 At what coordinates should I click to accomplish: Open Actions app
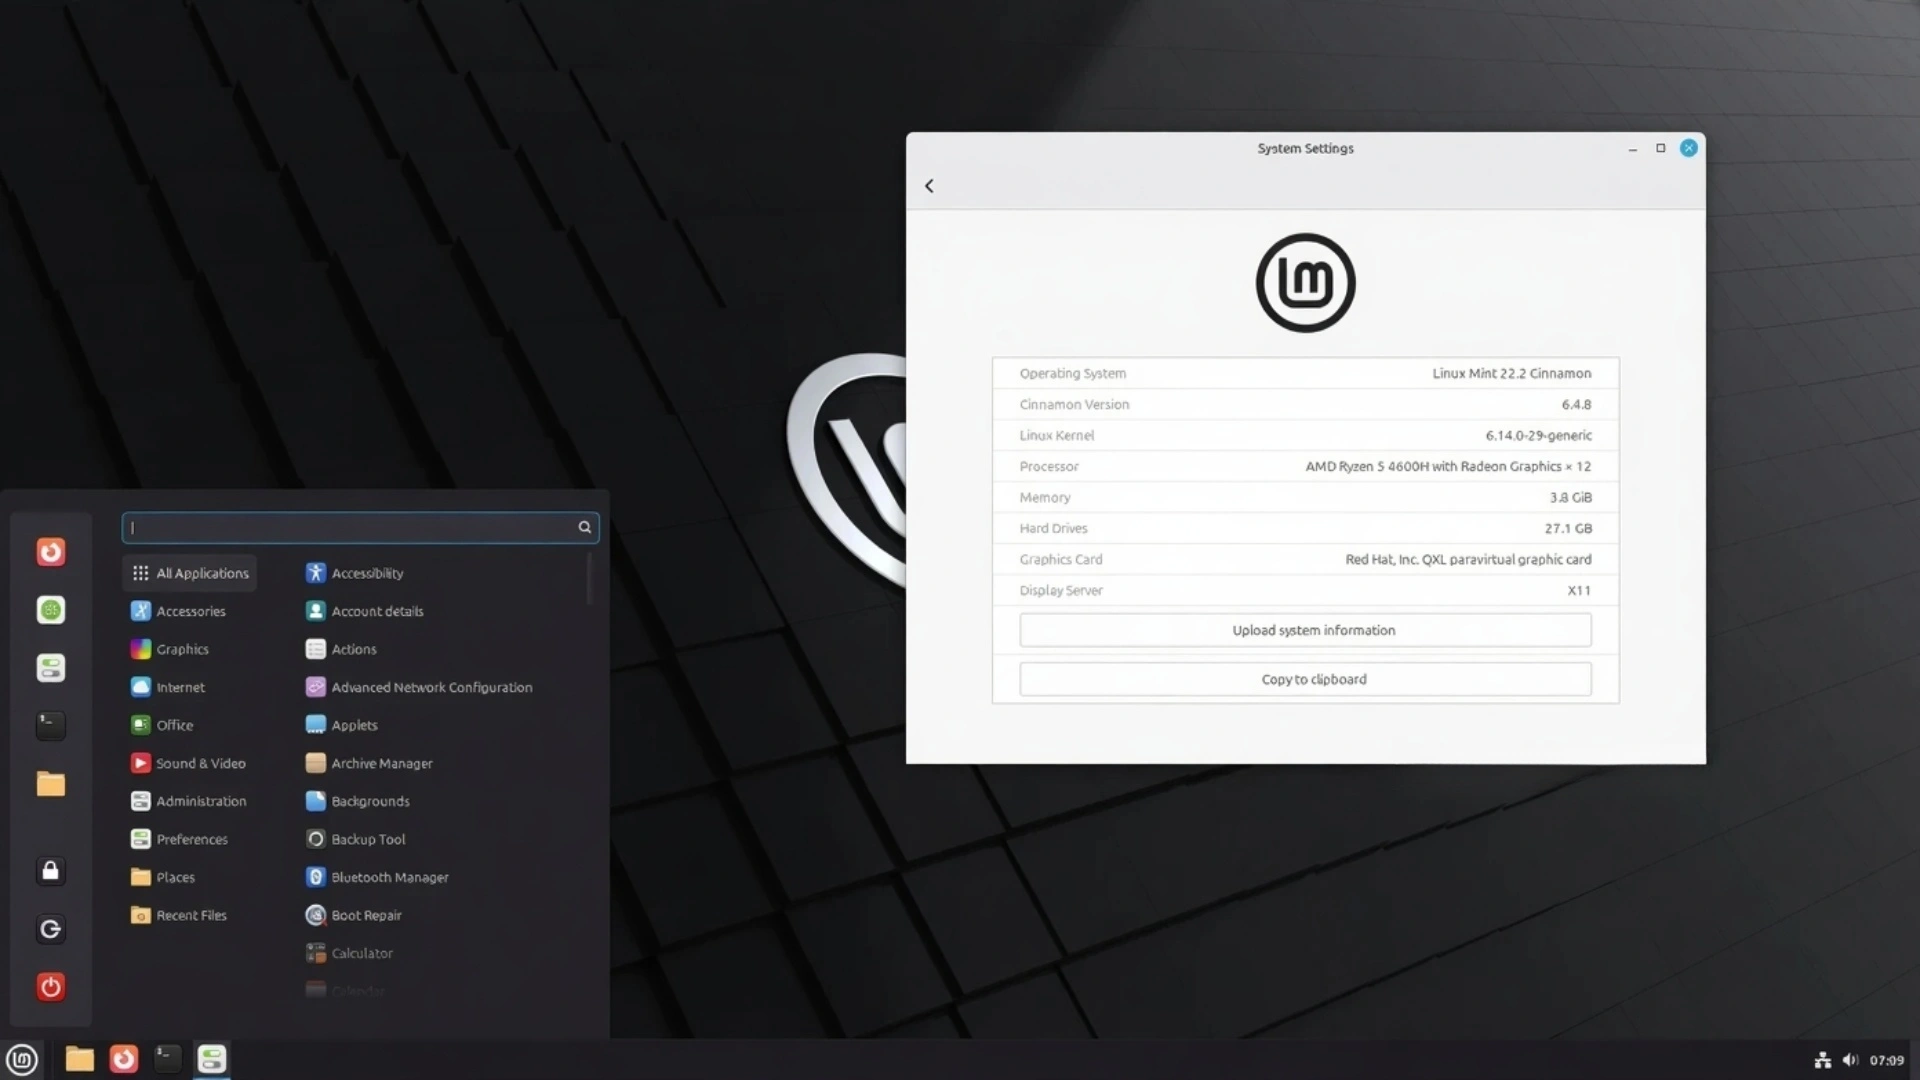[341, 649]
